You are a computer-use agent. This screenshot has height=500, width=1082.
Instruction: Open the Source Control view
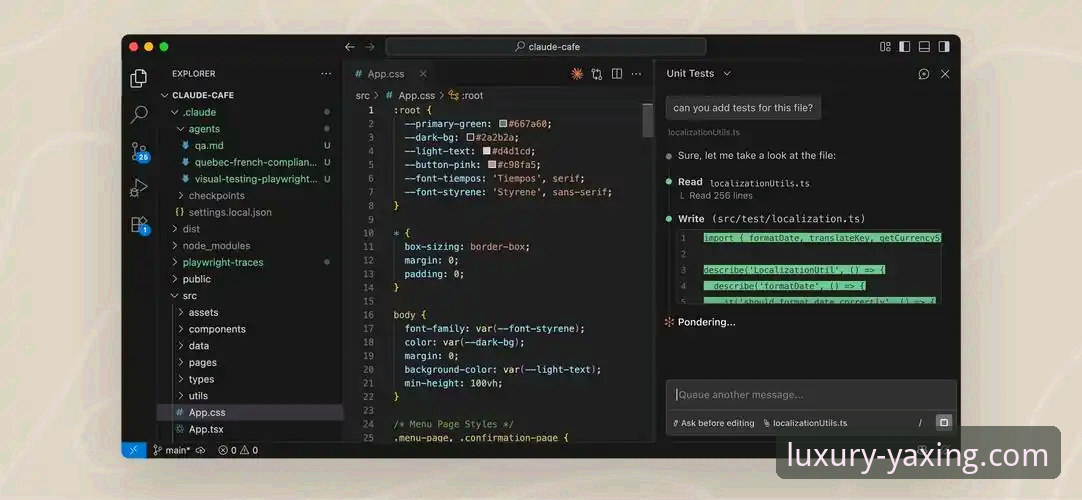139,151
